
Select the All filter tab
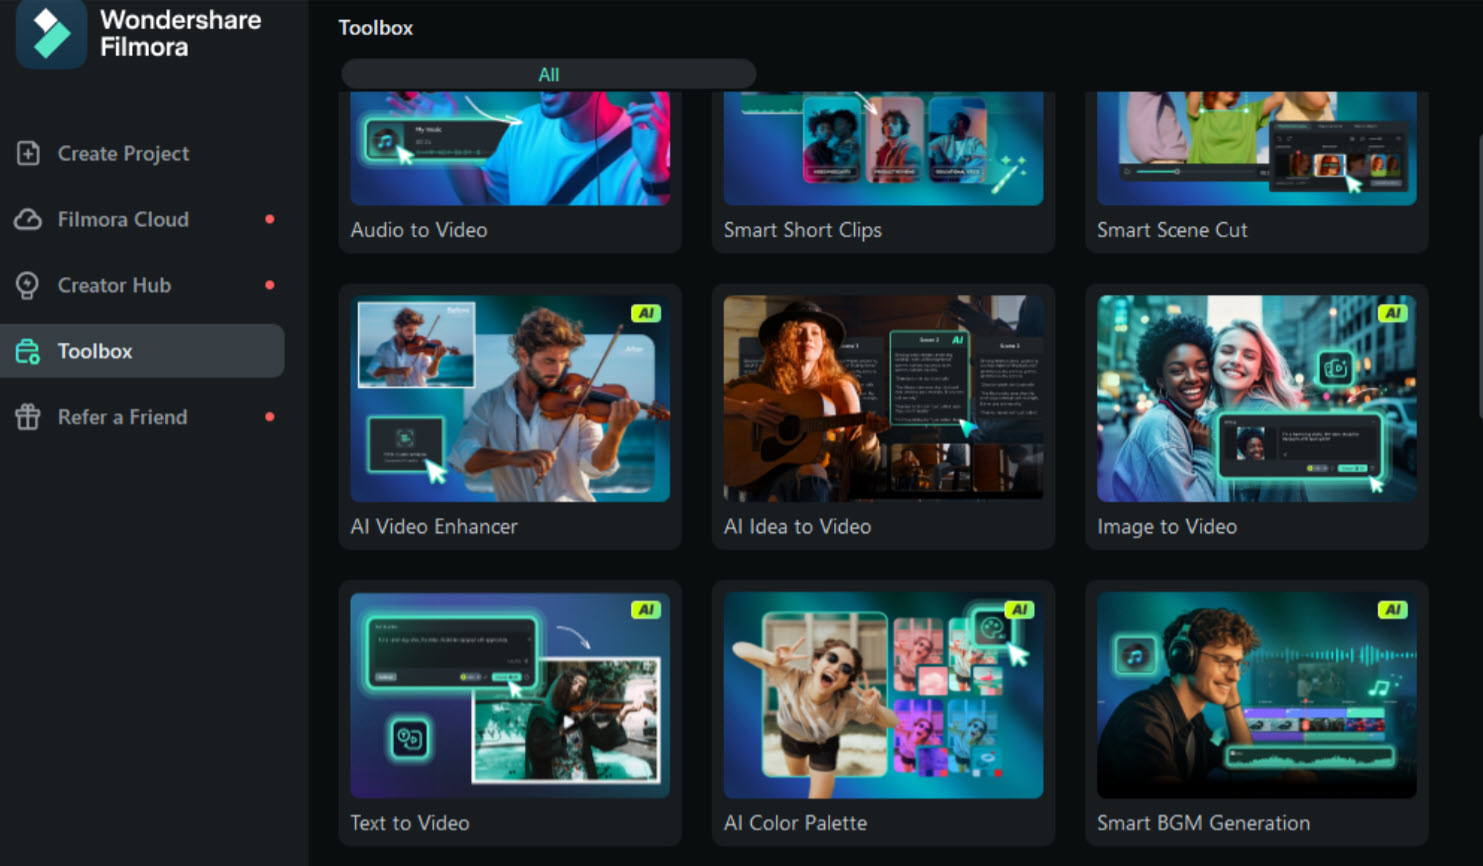pyautogui.click(x=549, y=73)
